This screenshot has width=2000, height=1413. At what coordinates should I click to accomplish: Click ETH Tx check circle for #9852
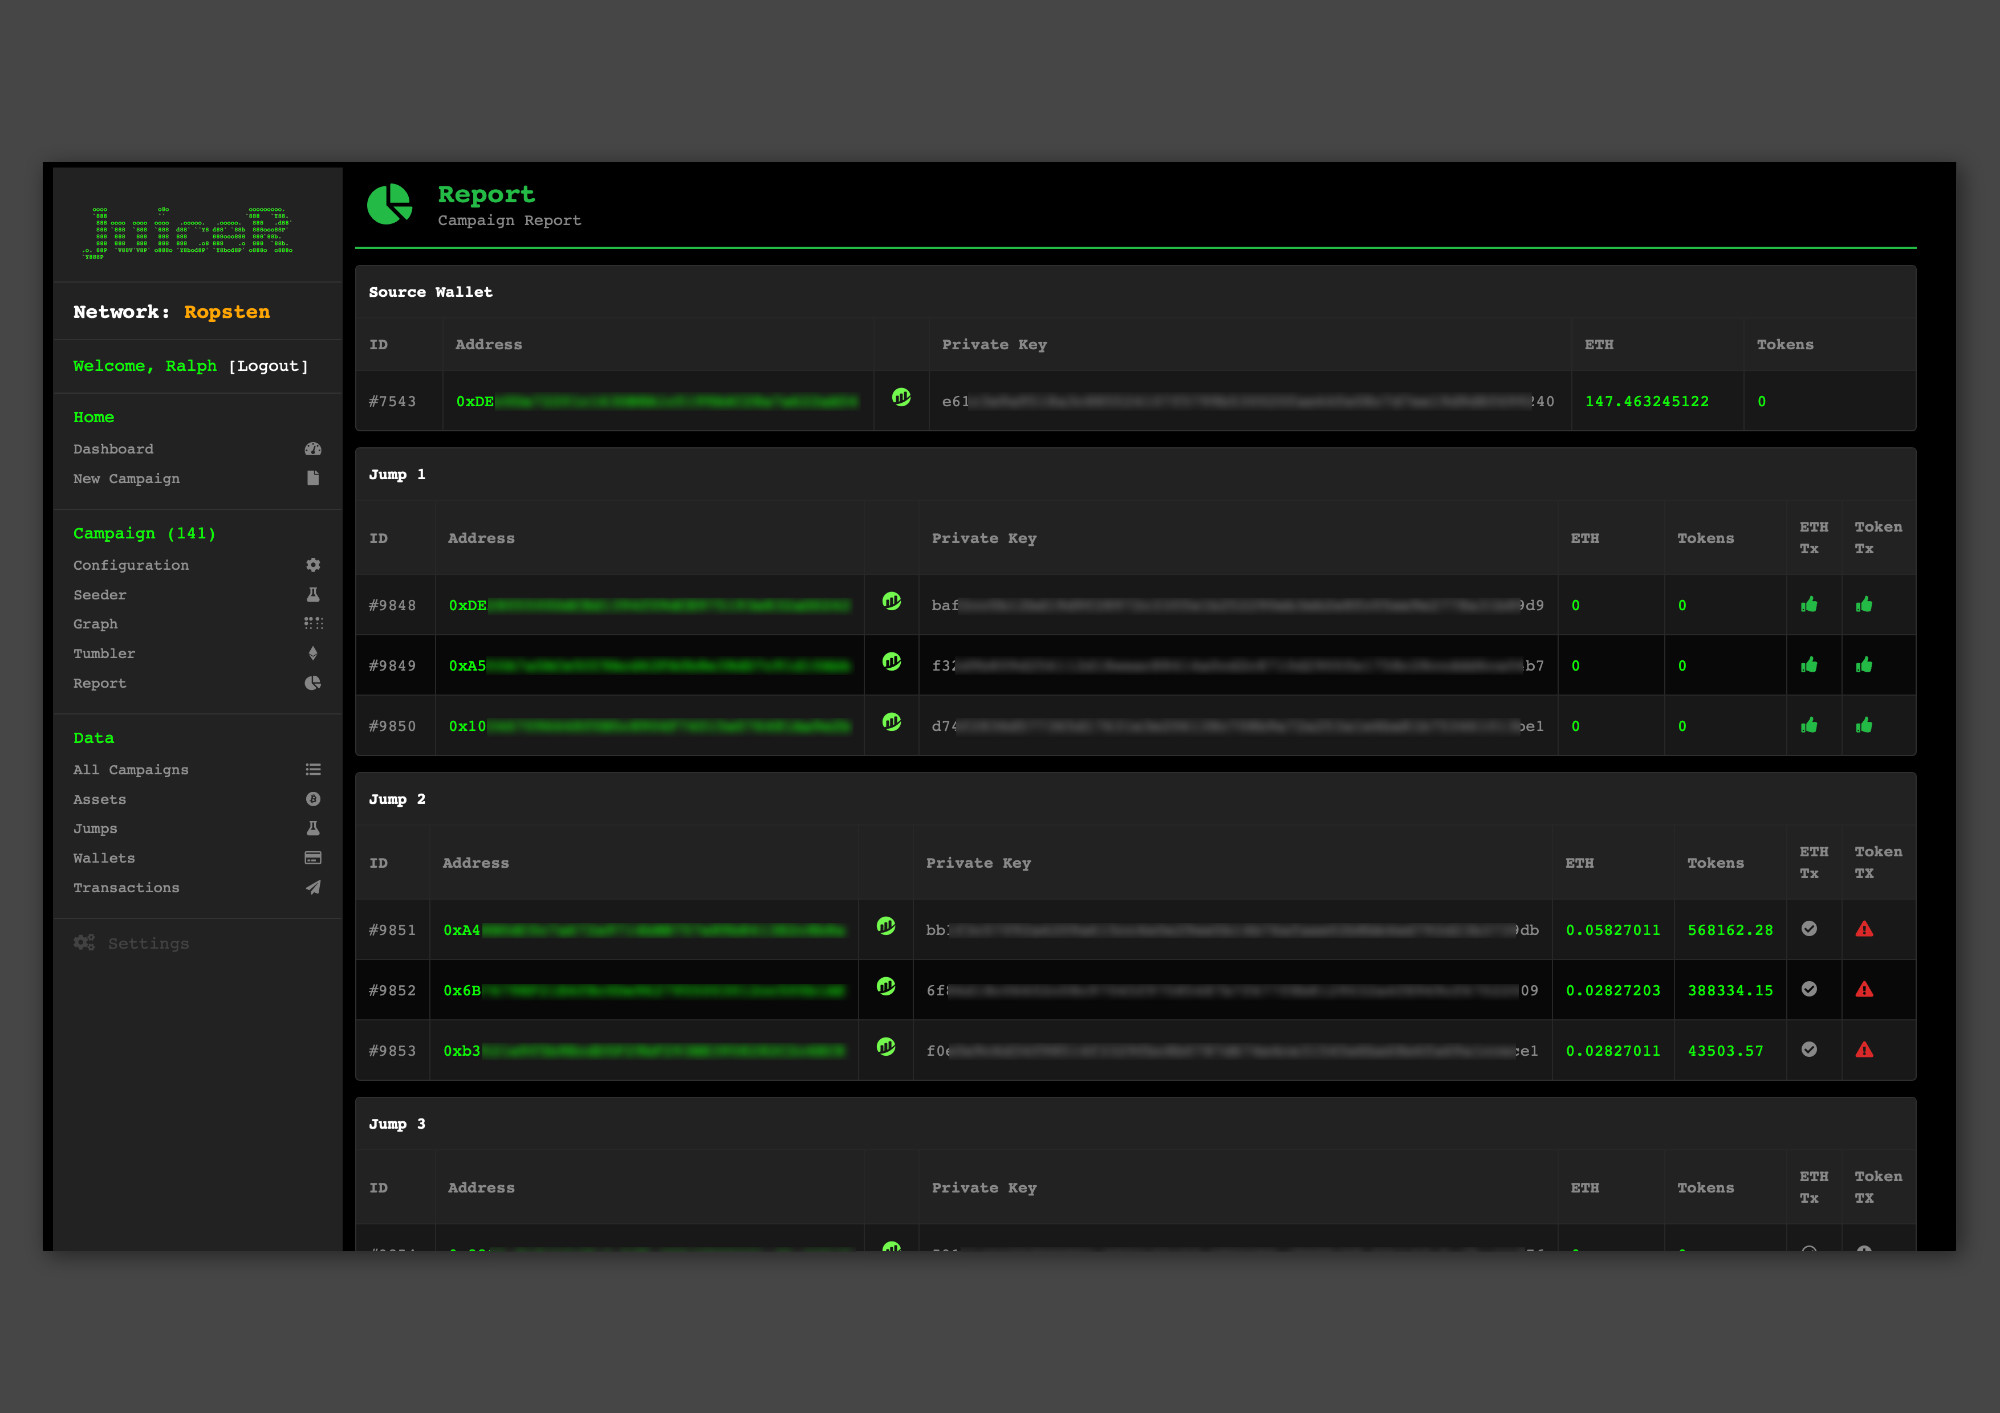coord(1809,989)
